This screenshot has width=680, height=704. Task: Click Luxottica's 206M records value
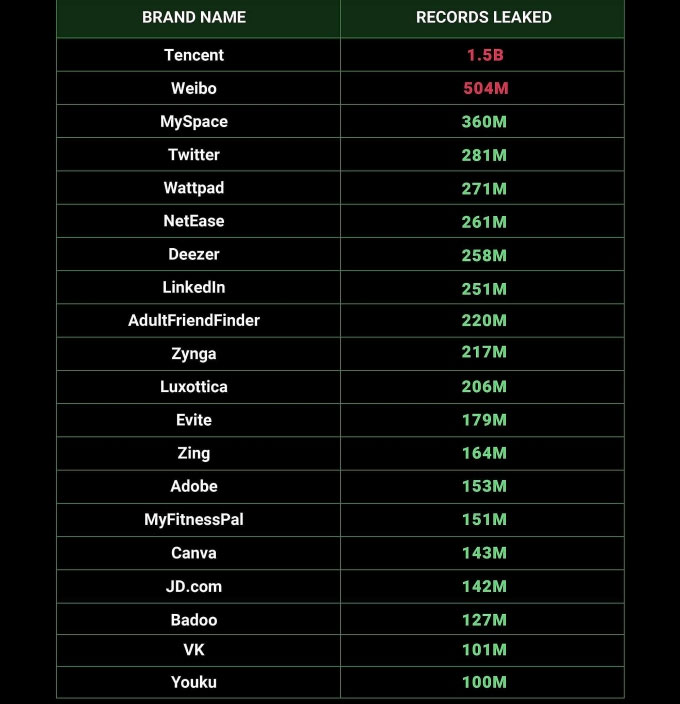pos(485,387)
